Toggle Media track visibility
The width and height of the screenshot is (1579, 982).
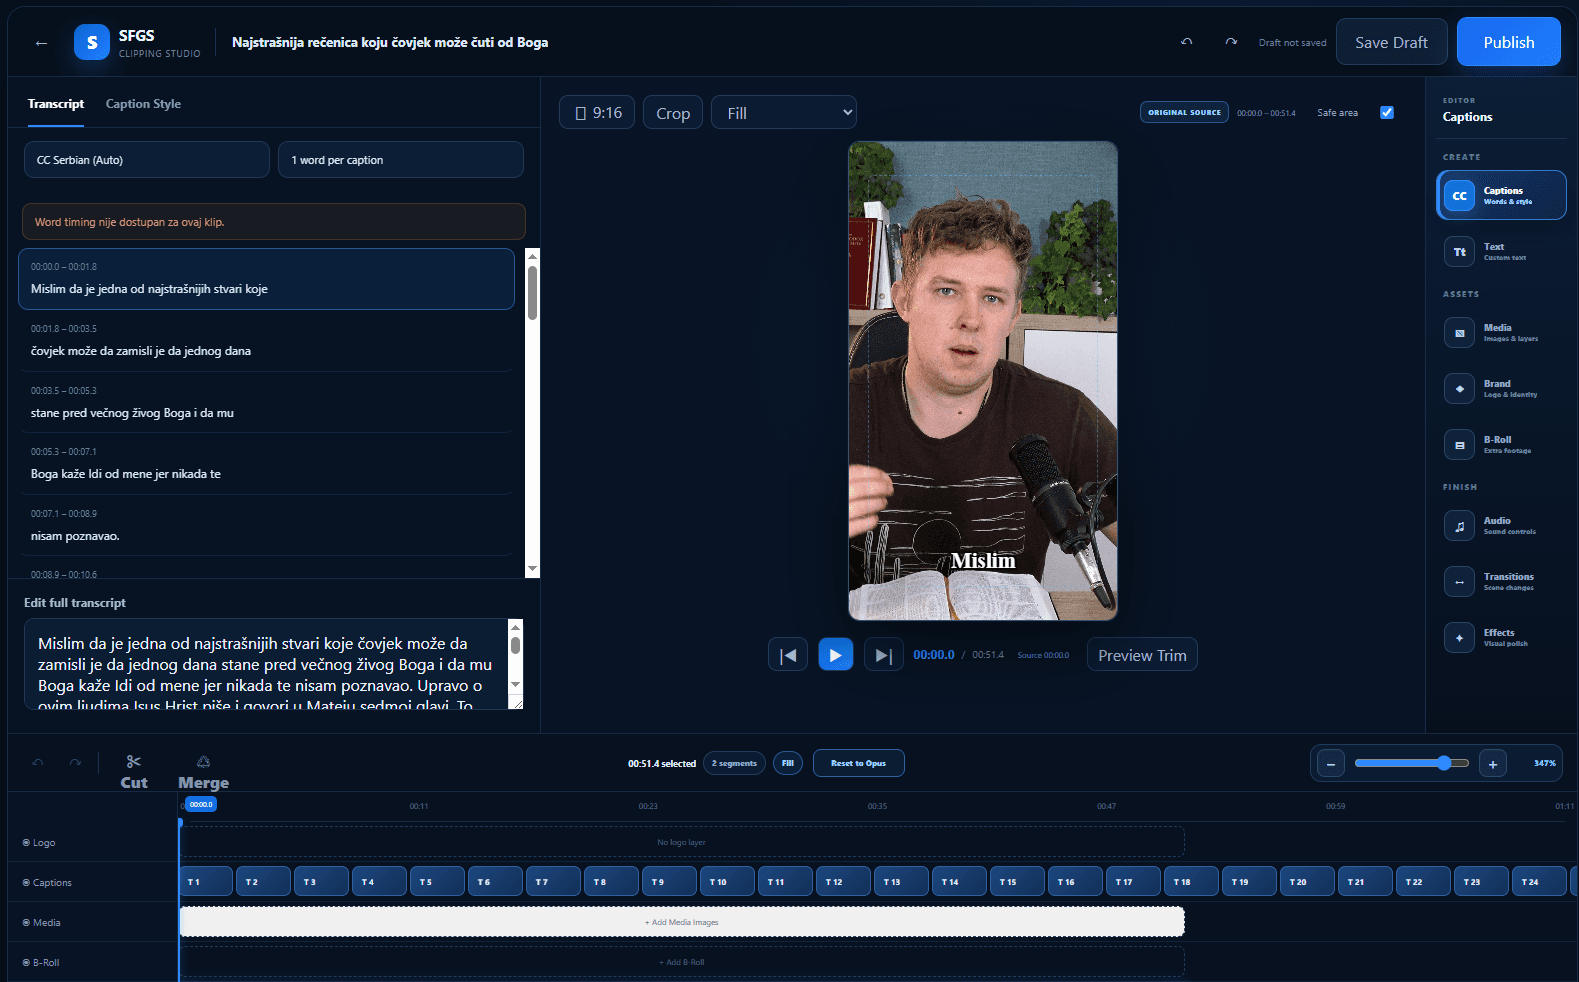tap(26, 922)
